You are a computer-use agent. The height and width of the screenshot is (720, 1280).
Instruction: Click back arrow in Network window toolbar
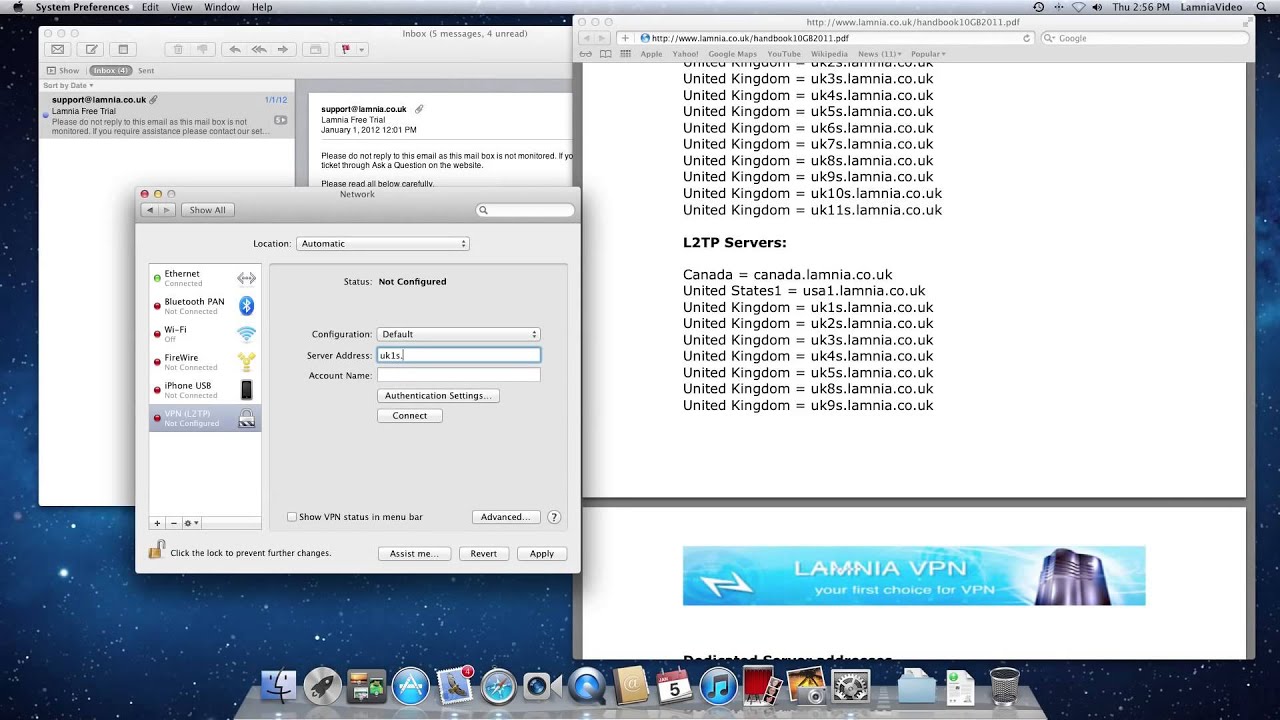tap(150, 210)
